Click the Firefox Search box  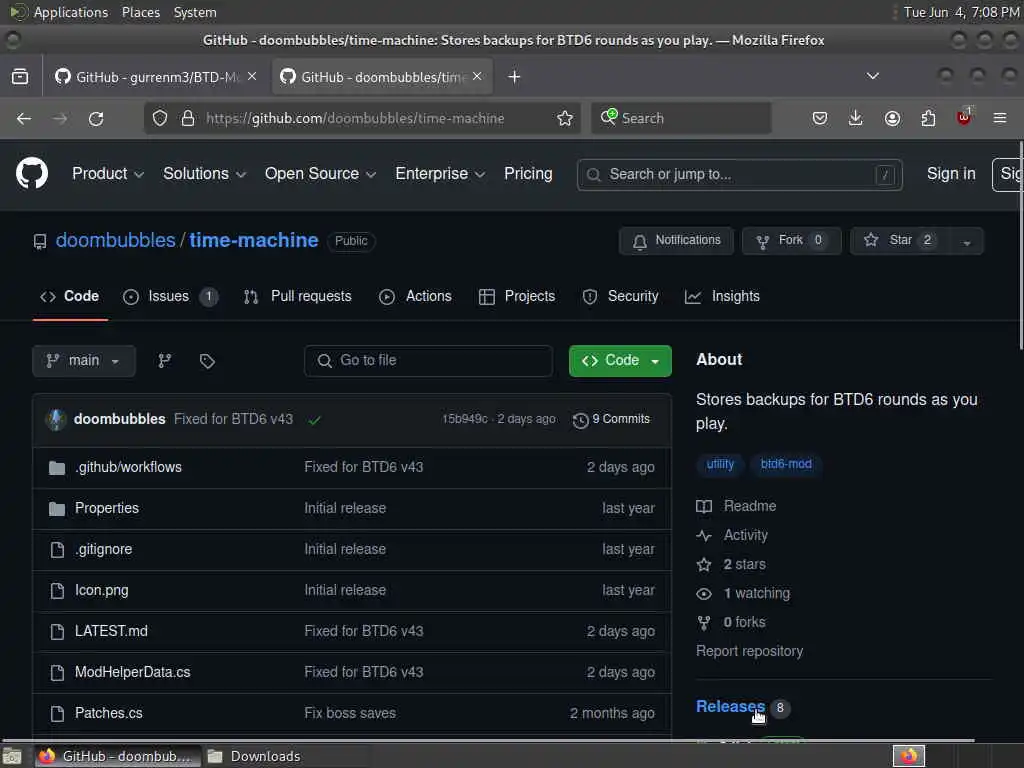click(681, 118)
